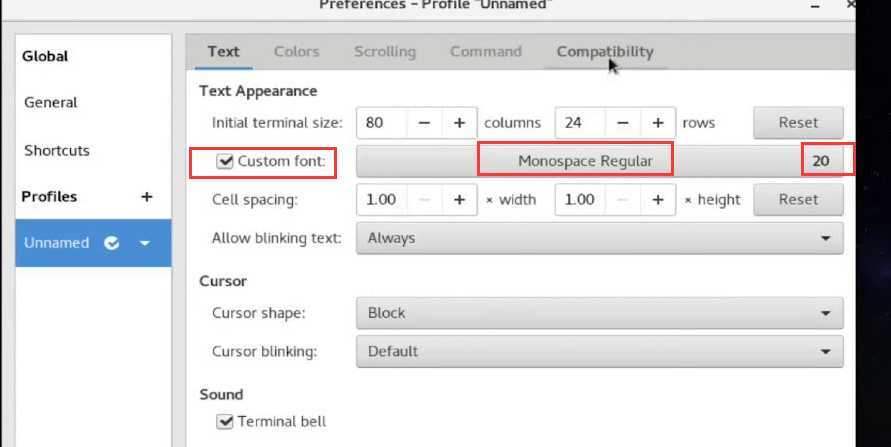891x447 pixels.
Task: Open the Allow blinking text dropdown
Action: click(599, 238)
